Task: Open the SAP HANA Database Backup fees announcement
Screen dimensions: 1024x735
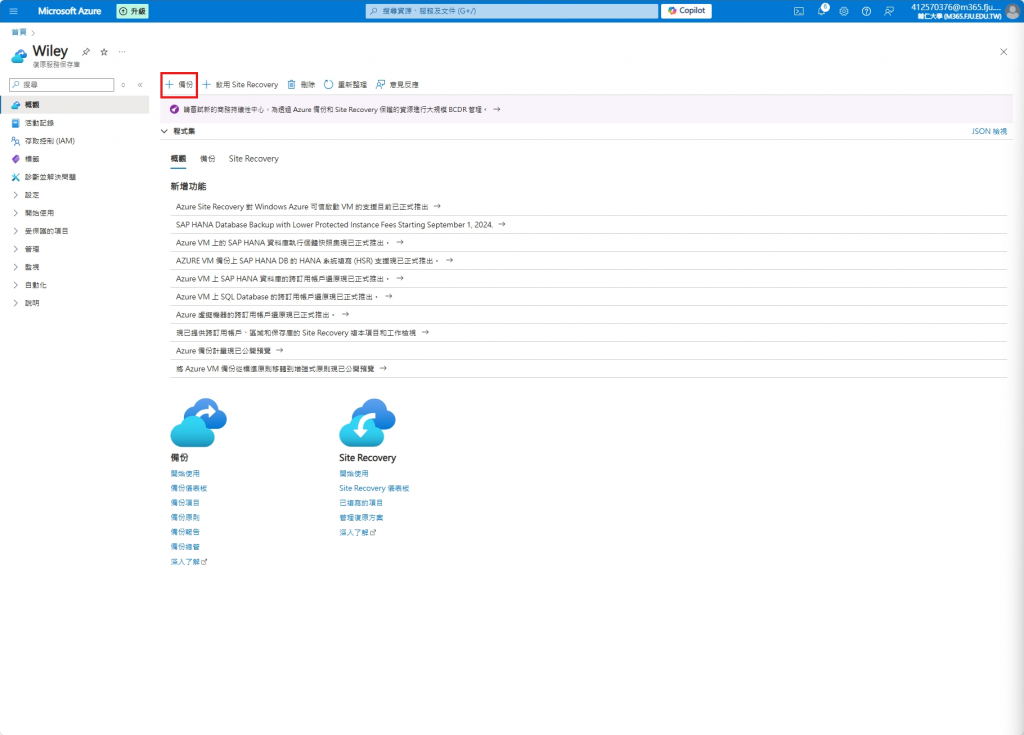Action: pyautogui.click(x=340, y=225)
